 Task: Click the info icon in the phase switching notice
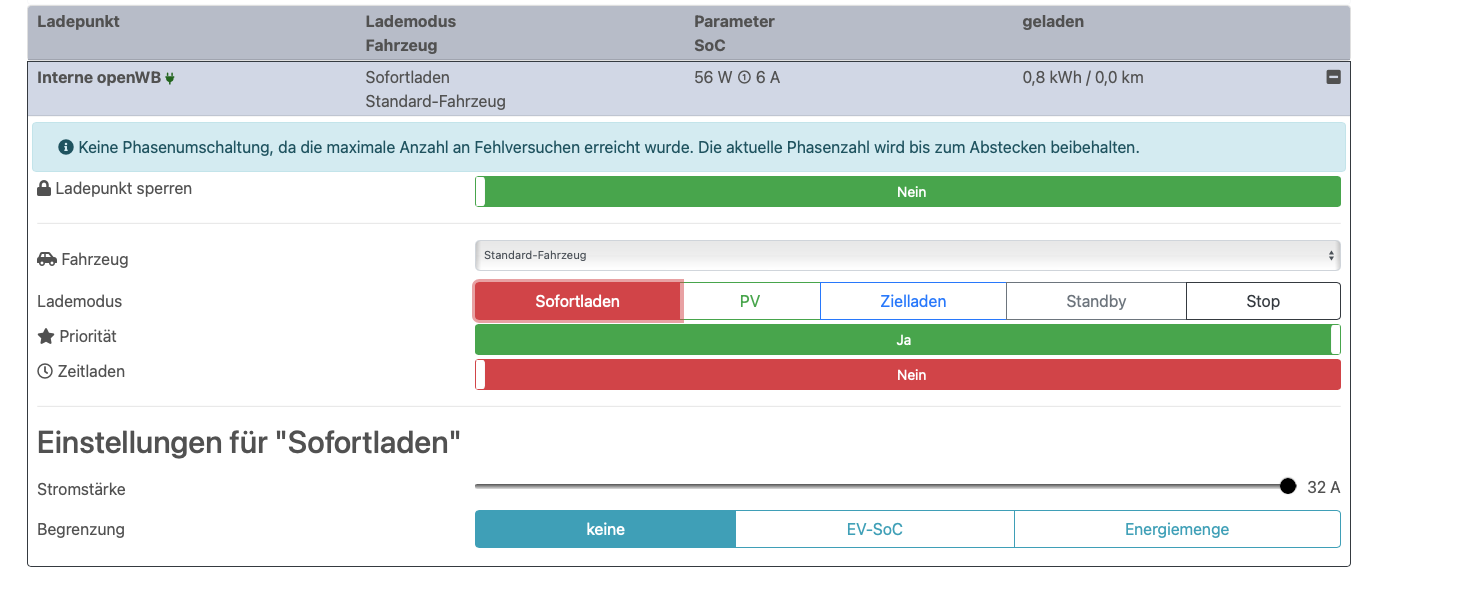(66, 148)
